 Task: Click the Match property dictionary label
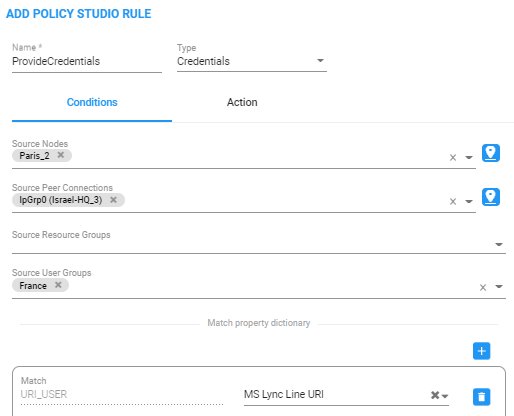coord(259,323)
